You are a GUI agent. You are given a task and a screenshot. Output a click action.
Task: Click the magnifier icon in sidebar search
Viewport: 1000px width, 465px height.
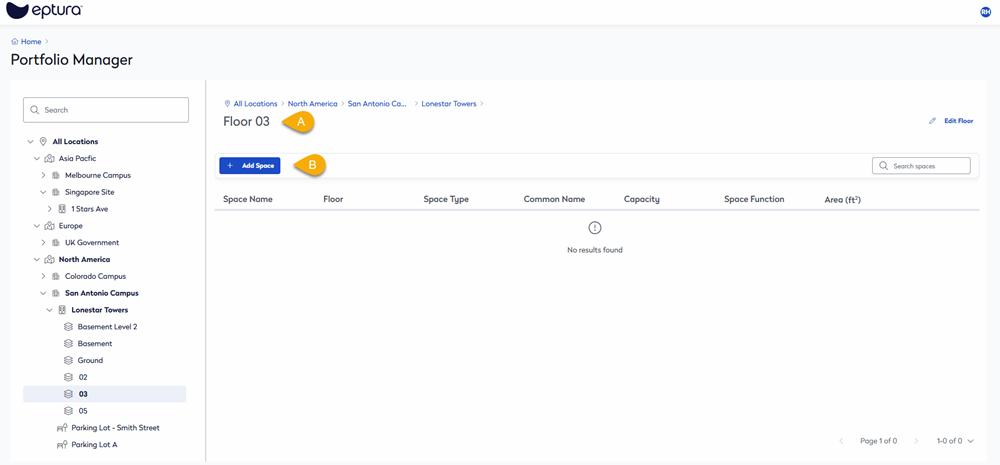(34, 110)
